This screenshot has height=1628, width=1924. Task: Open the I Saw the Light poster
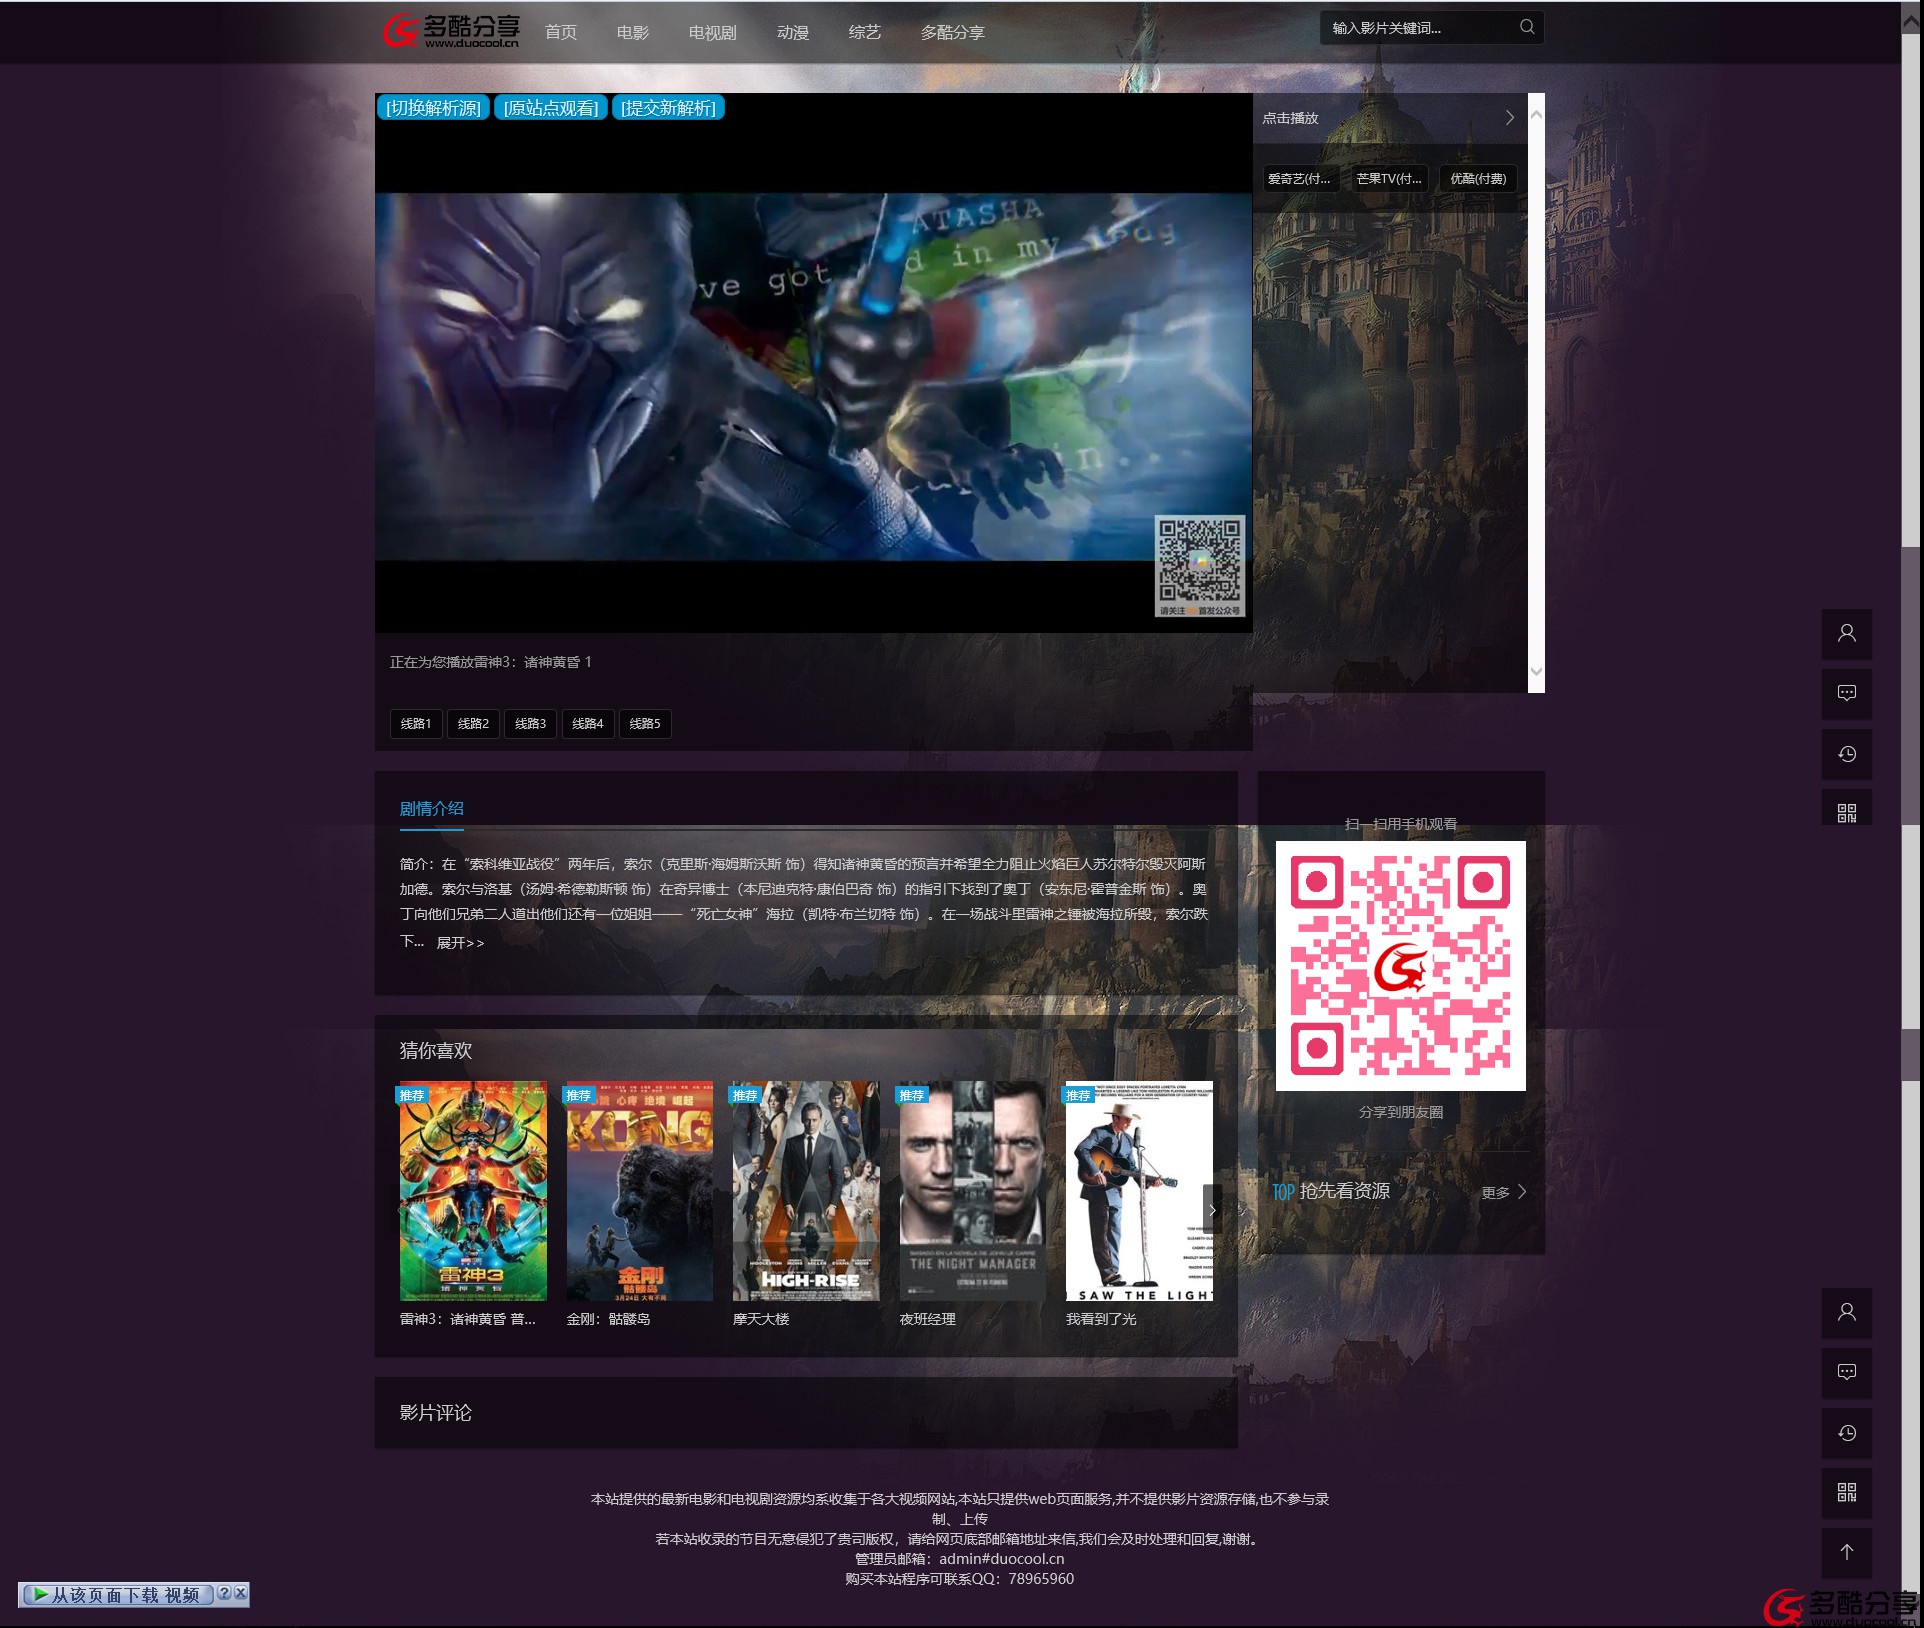1139,1190
